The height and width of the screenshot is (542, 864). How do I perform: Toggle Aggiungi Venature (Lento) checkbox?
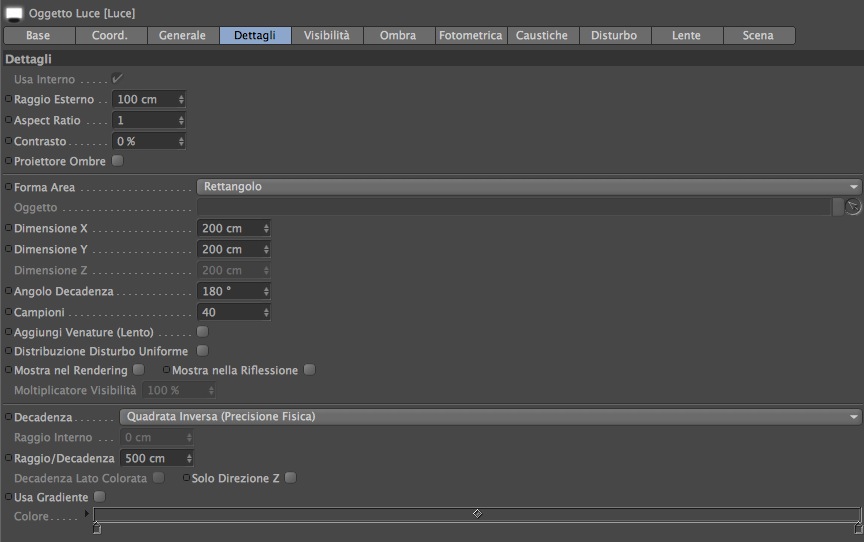[x=203, y=332]
